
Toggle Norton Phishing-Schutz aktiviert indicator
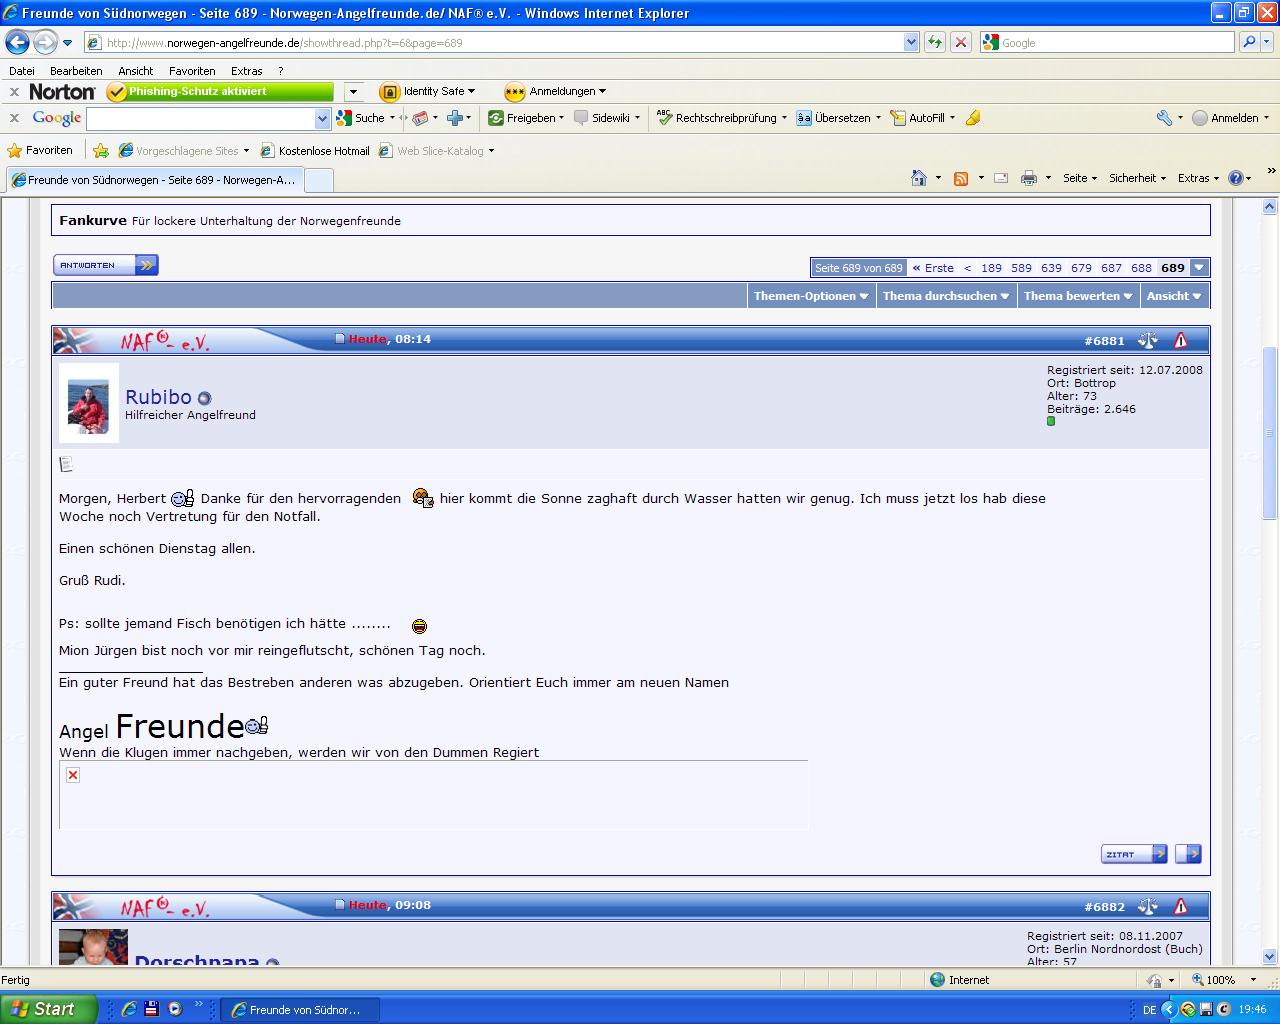pyautogui.click(x=219, y=91)
